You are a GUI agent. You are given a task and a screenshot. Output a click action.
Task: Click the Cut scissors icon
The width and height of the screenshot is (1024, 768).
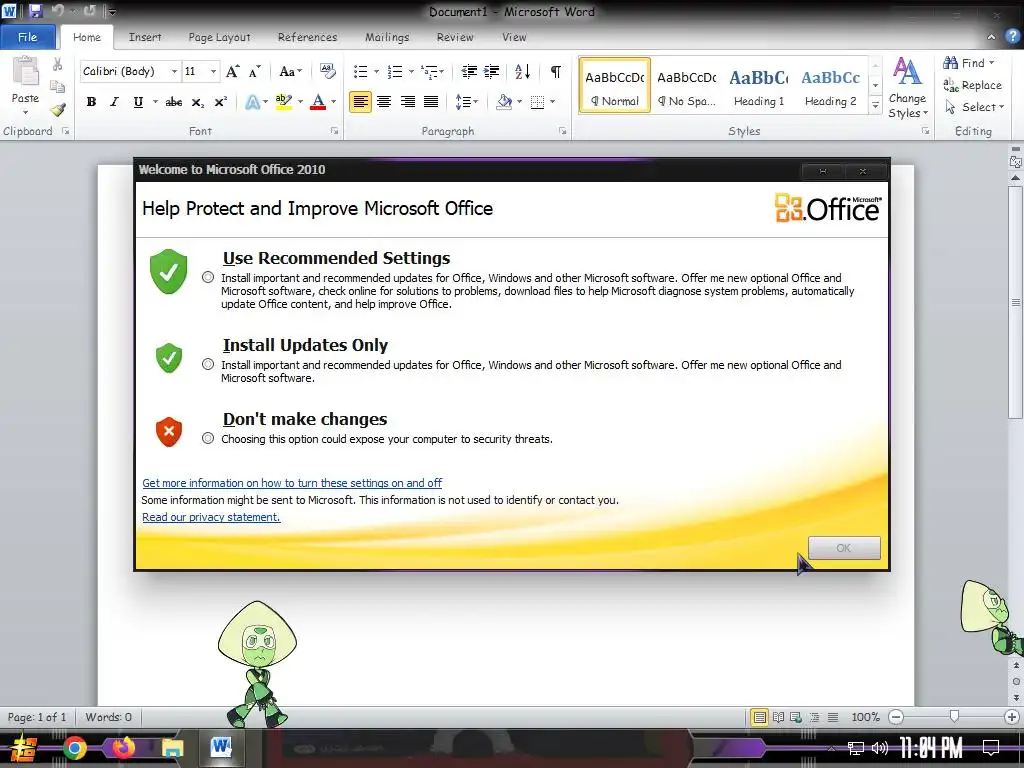tap(57, 64)
